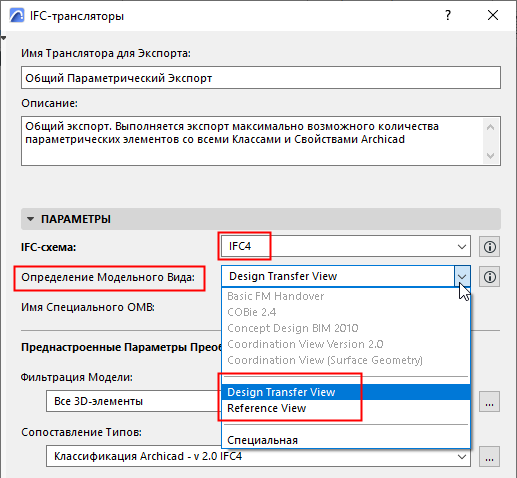517x478 pixels.
Task: Click the description scrollbar up arrow
Action: pyautogui.click(x=490, y=127)
